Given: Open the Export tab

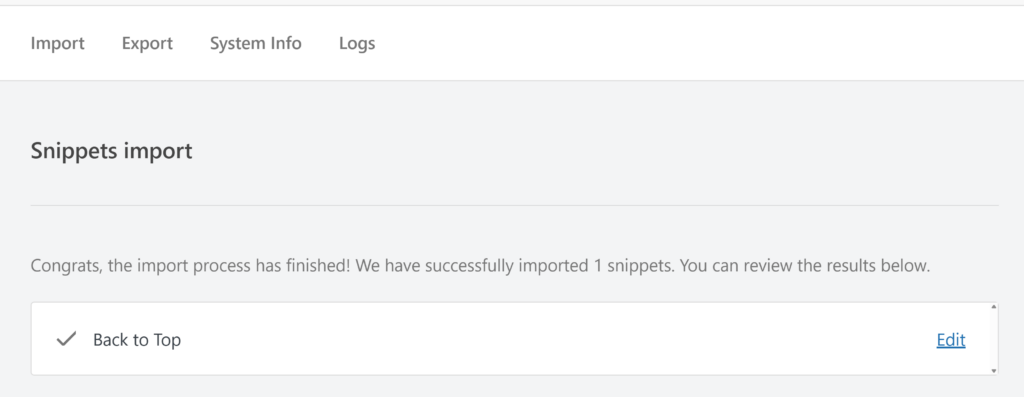Looking at the screenshot, I should (x=147, y=44).
